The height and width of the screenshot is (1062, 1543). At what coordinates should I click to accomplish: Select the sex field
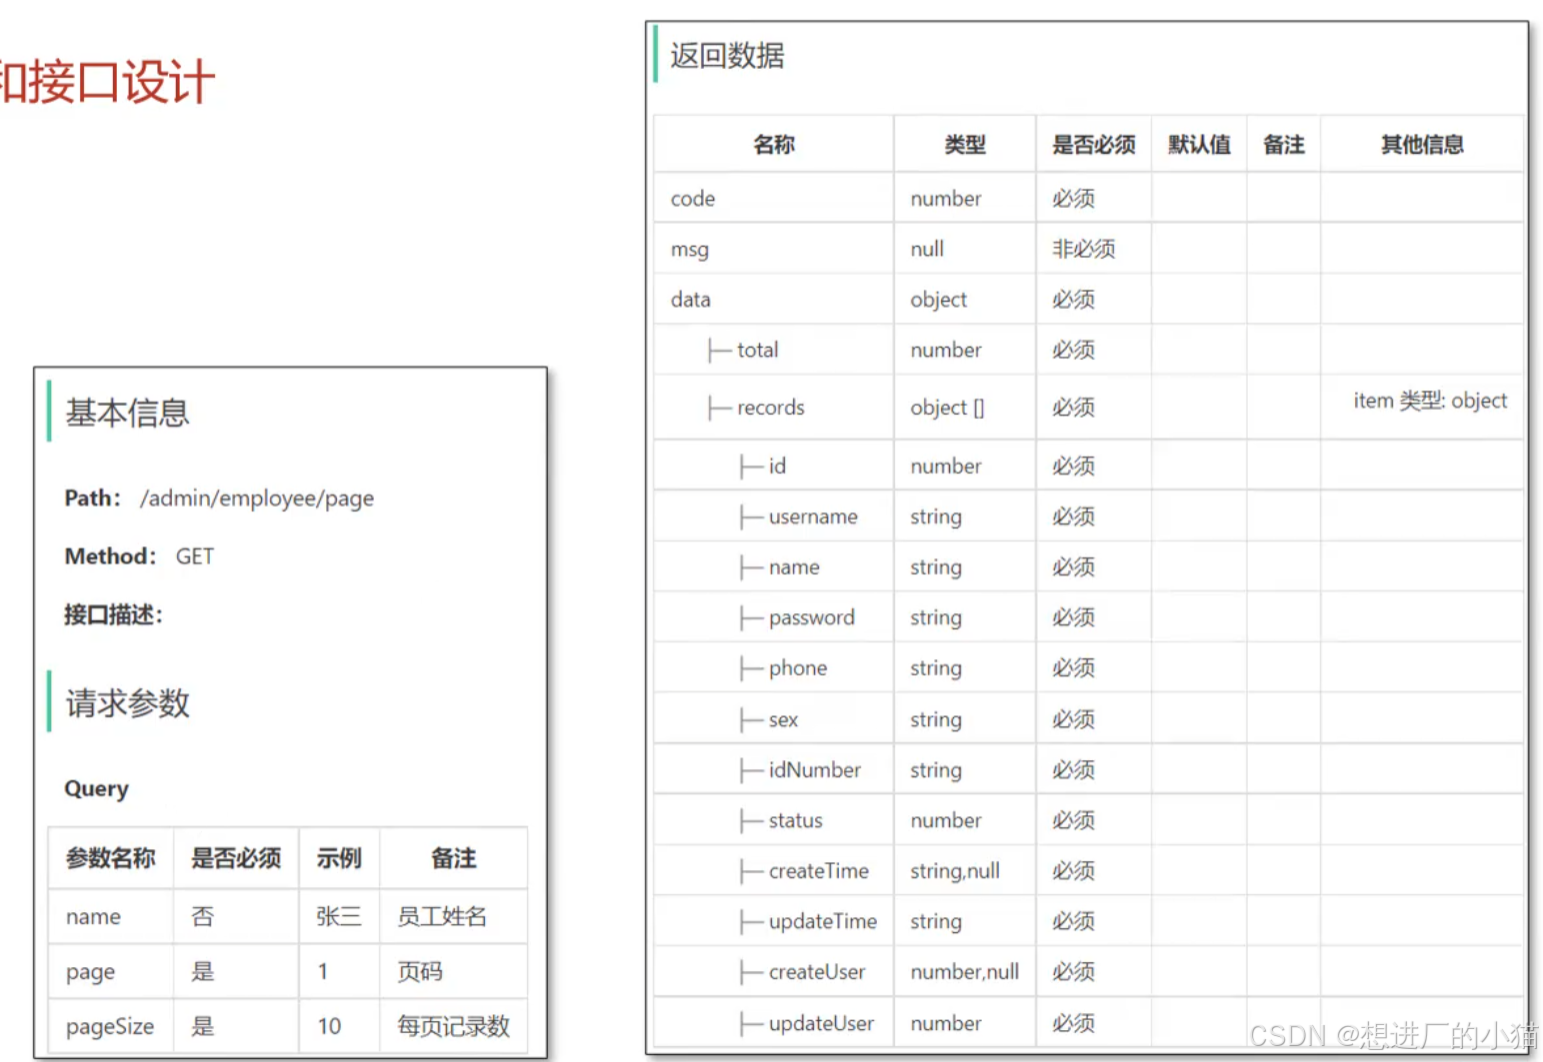tap(783, 720)
